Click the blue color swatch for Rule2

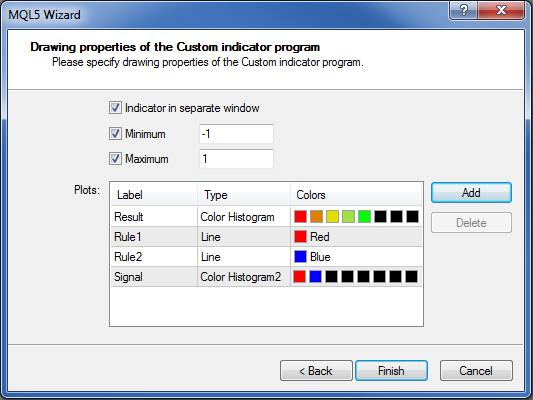pyautogui.click(x=300, y=257)
